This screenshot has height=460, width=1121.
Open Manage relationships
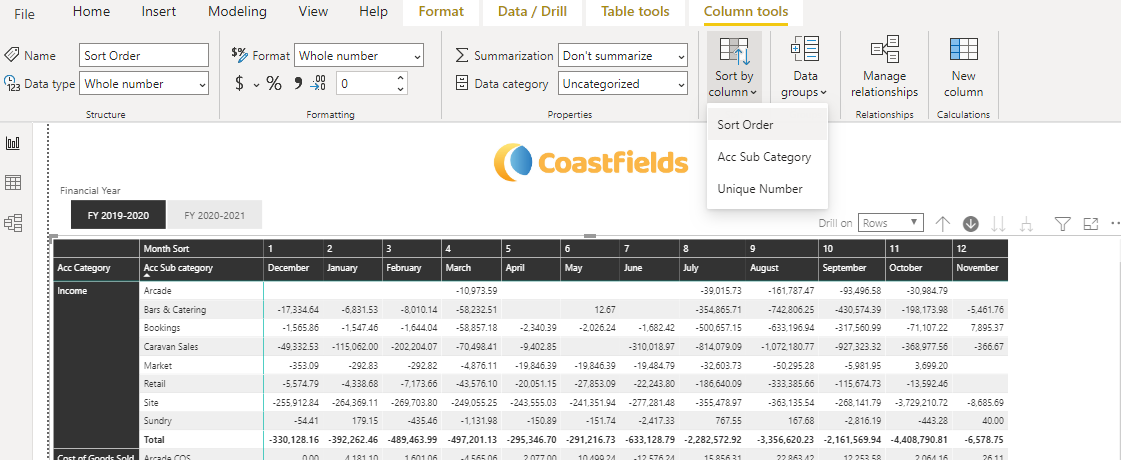coord(884,68)
